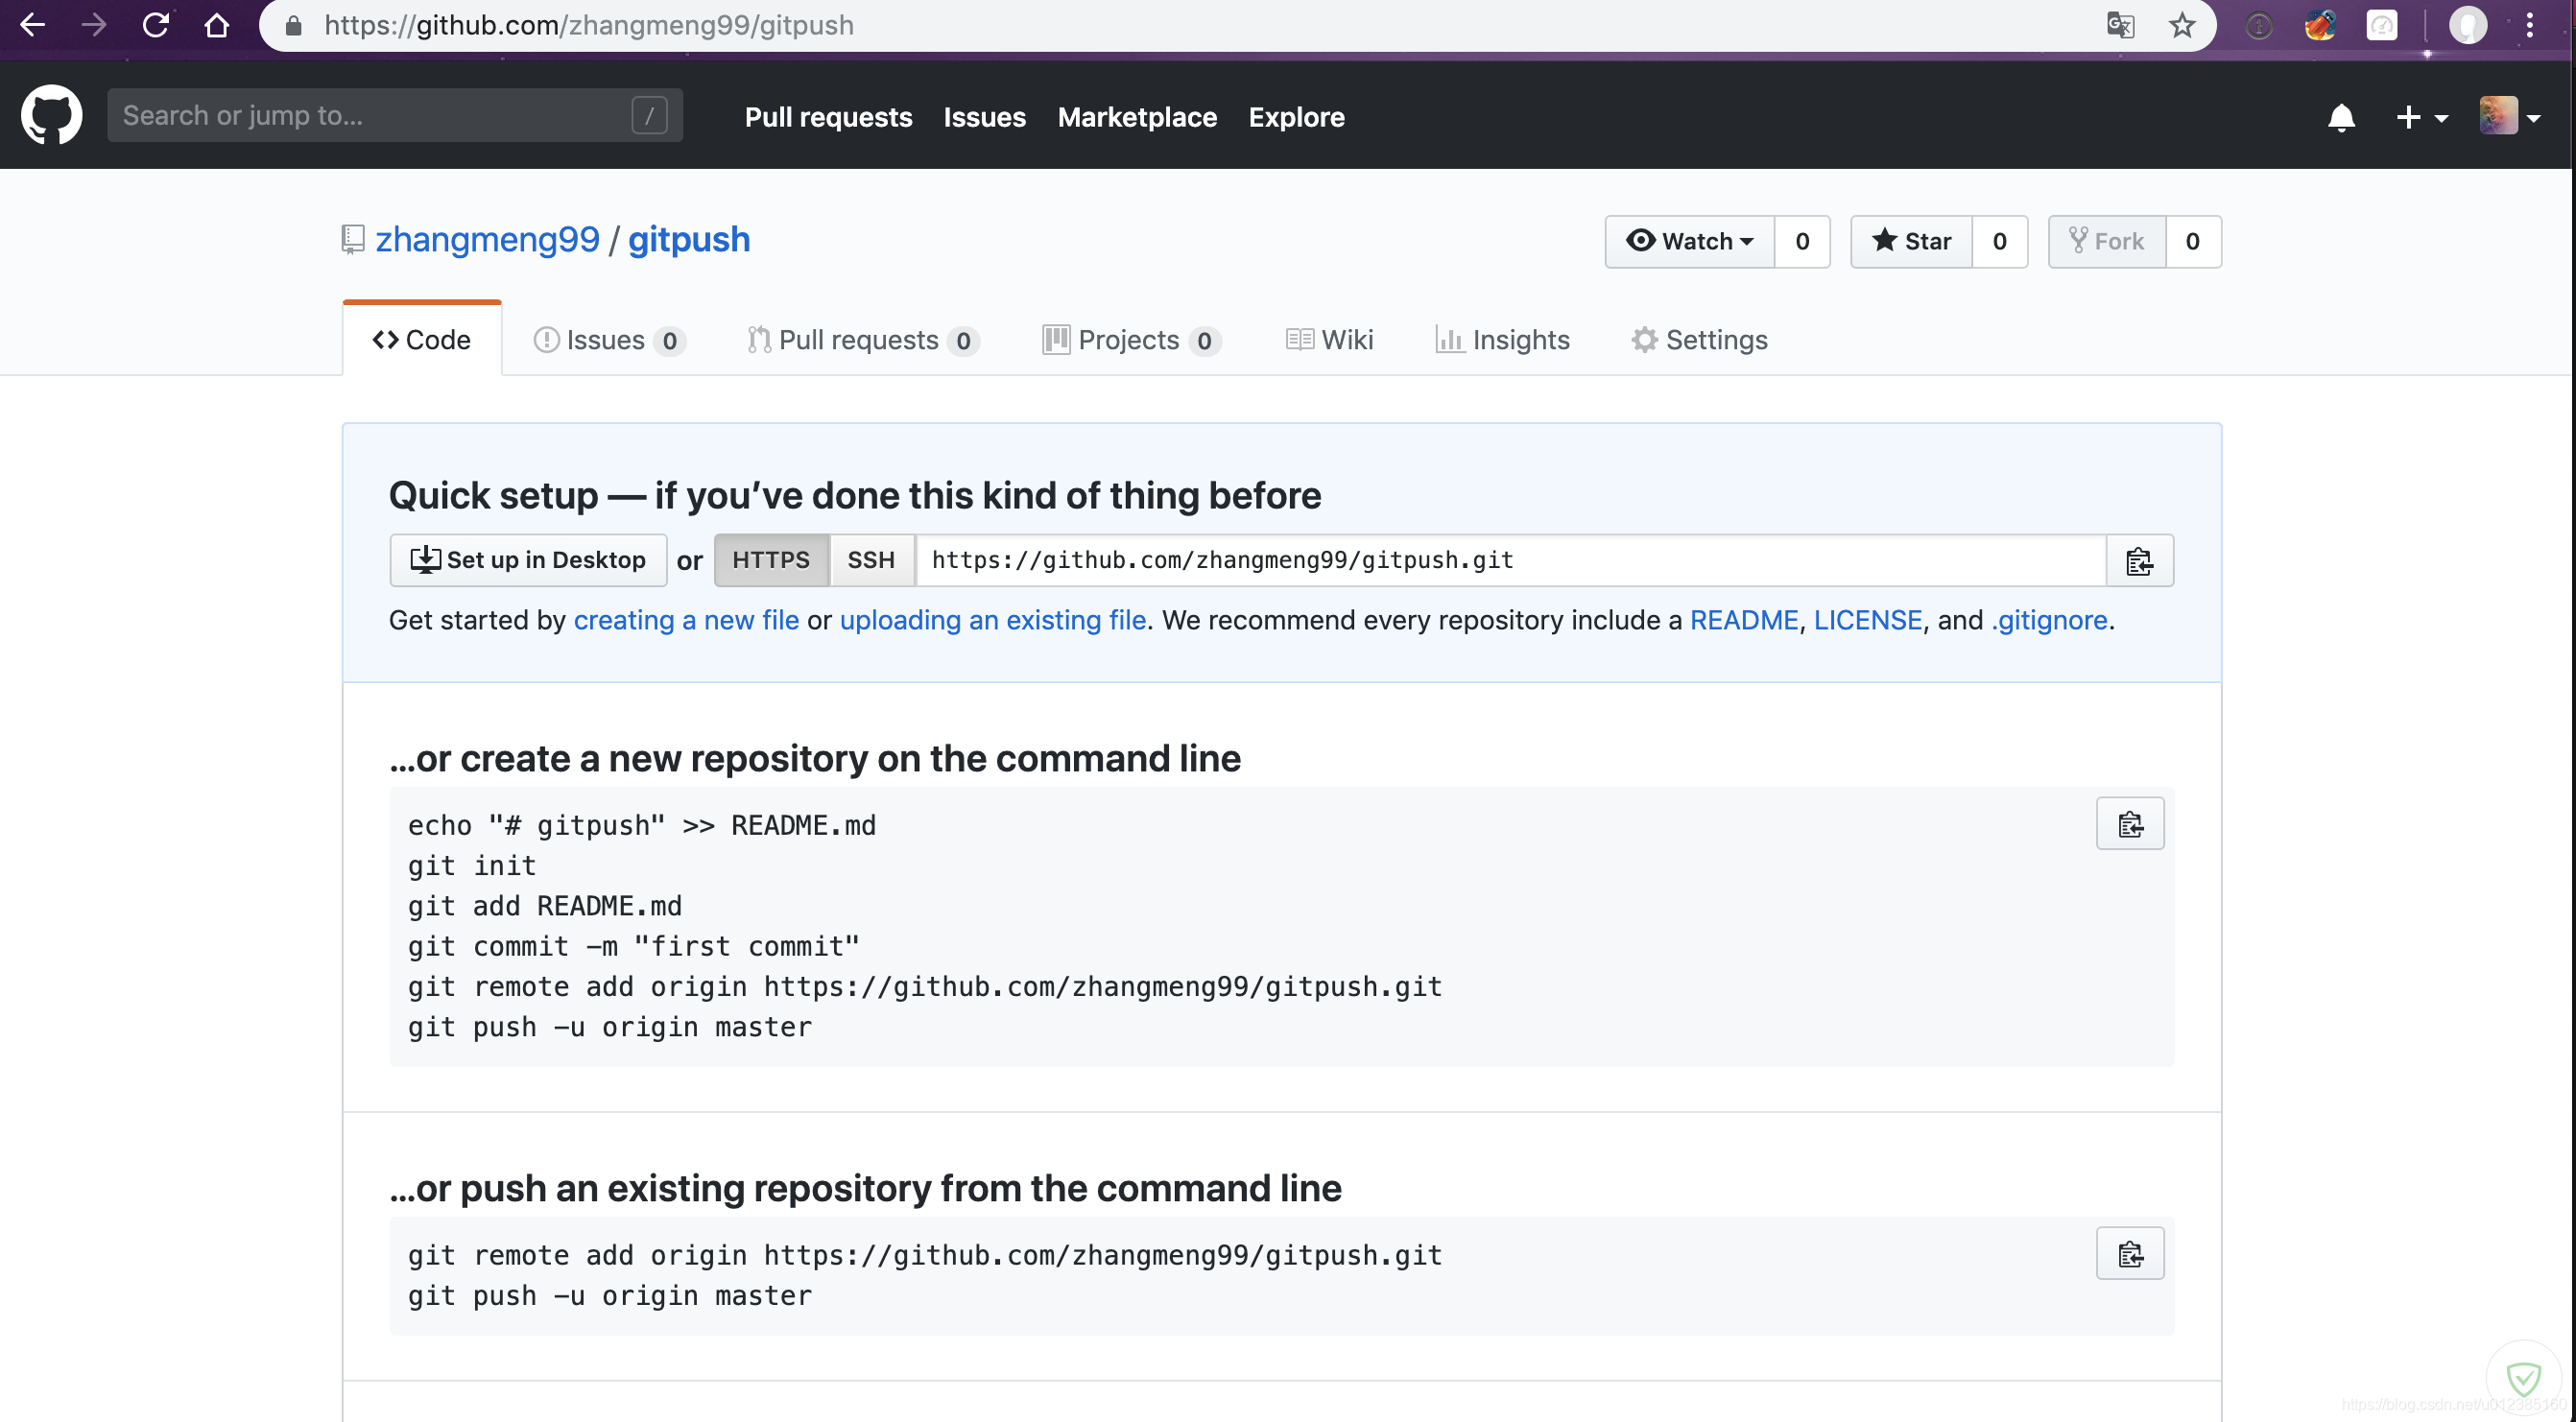Open the Settings tab
Screen dimensions: 2576x1422
pyautogui.click(x=1699, y=340)
